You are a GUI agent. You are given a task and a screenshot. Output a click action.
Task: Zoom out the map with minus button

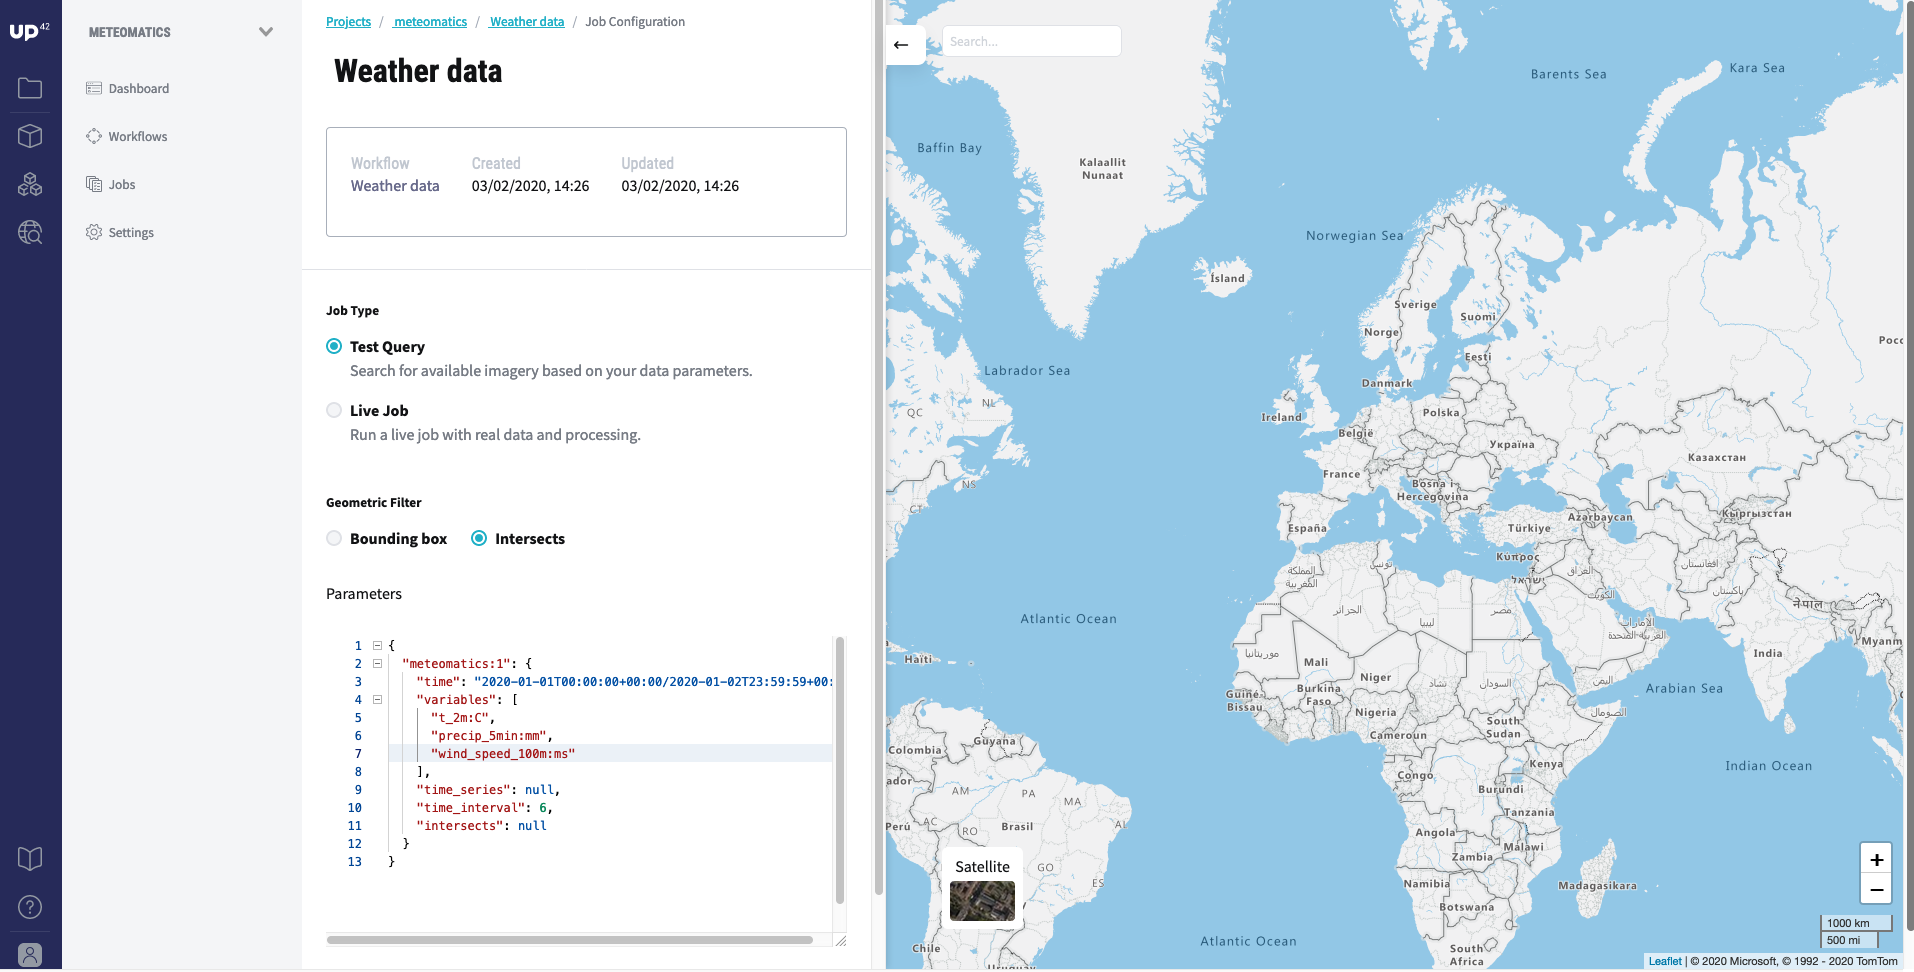point(1876,889)
